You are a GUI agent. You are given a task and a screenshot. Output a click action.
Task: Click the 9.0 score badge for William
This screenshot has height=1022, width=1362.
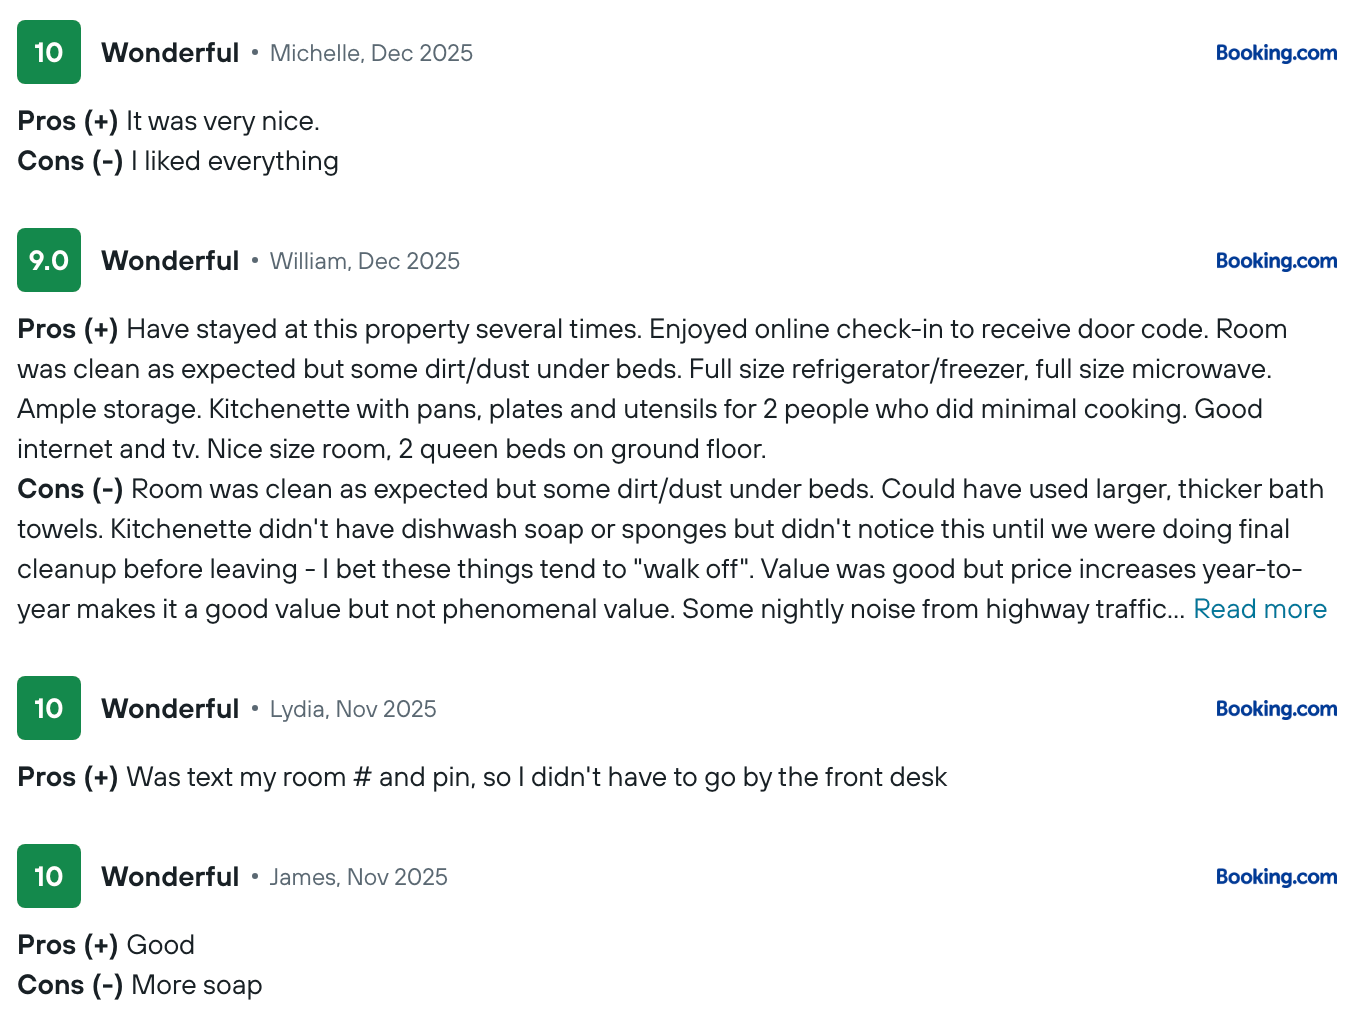(x=49, y=260)
